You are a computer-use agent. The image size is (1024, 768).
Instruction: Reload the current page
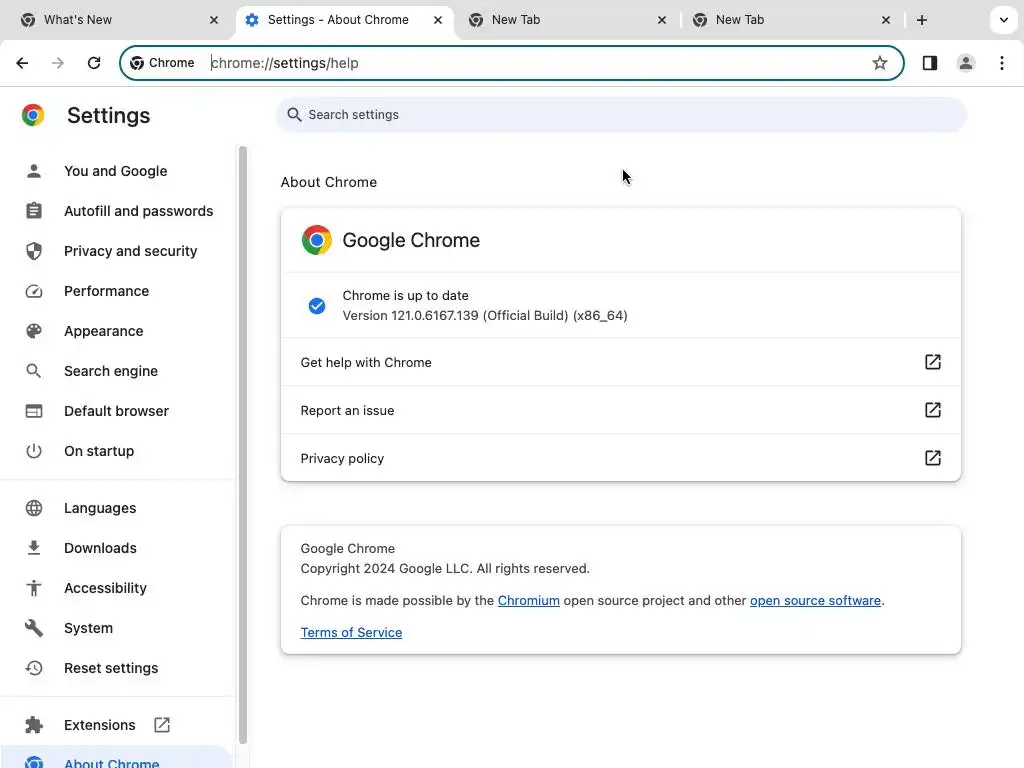(94, 63)
